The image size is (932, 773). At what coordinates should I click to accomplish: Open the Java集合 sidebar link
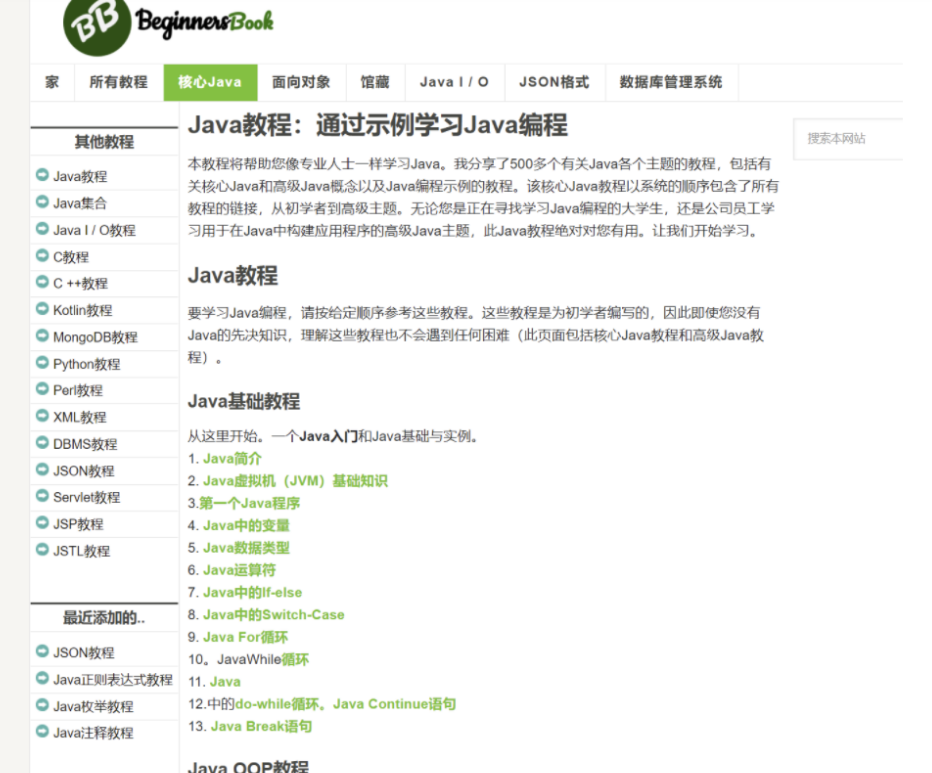pyautogui.click(x=80, y=203)
